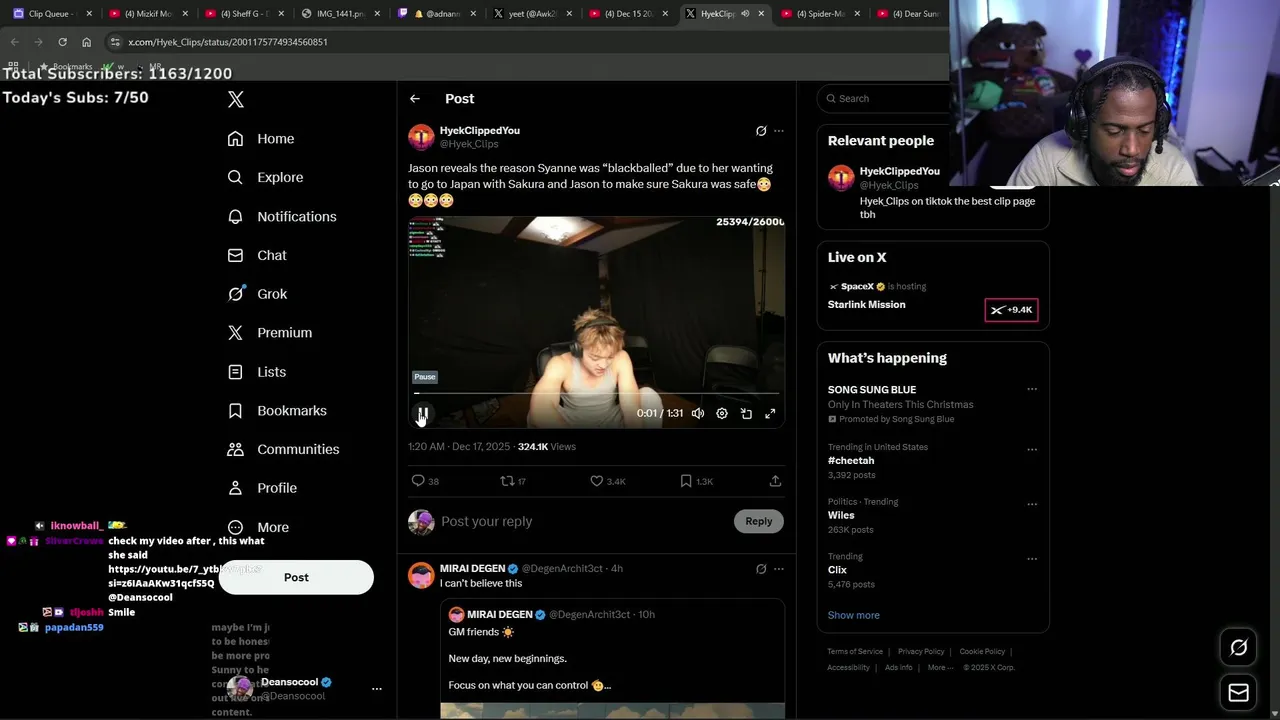Open the X logo home icon
The image size is (1280, 720).
point(236,99)
